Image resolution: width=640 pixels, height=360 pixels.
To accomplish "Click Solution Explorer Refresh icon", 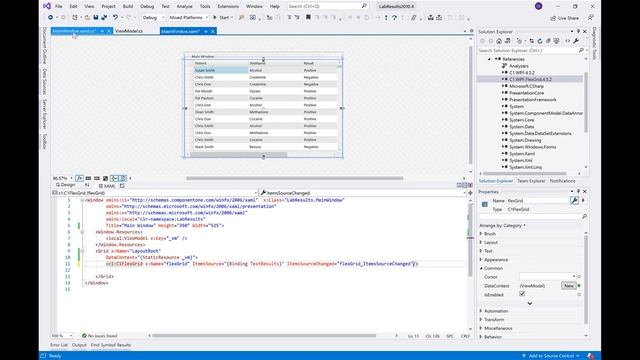I will (540, 41).
